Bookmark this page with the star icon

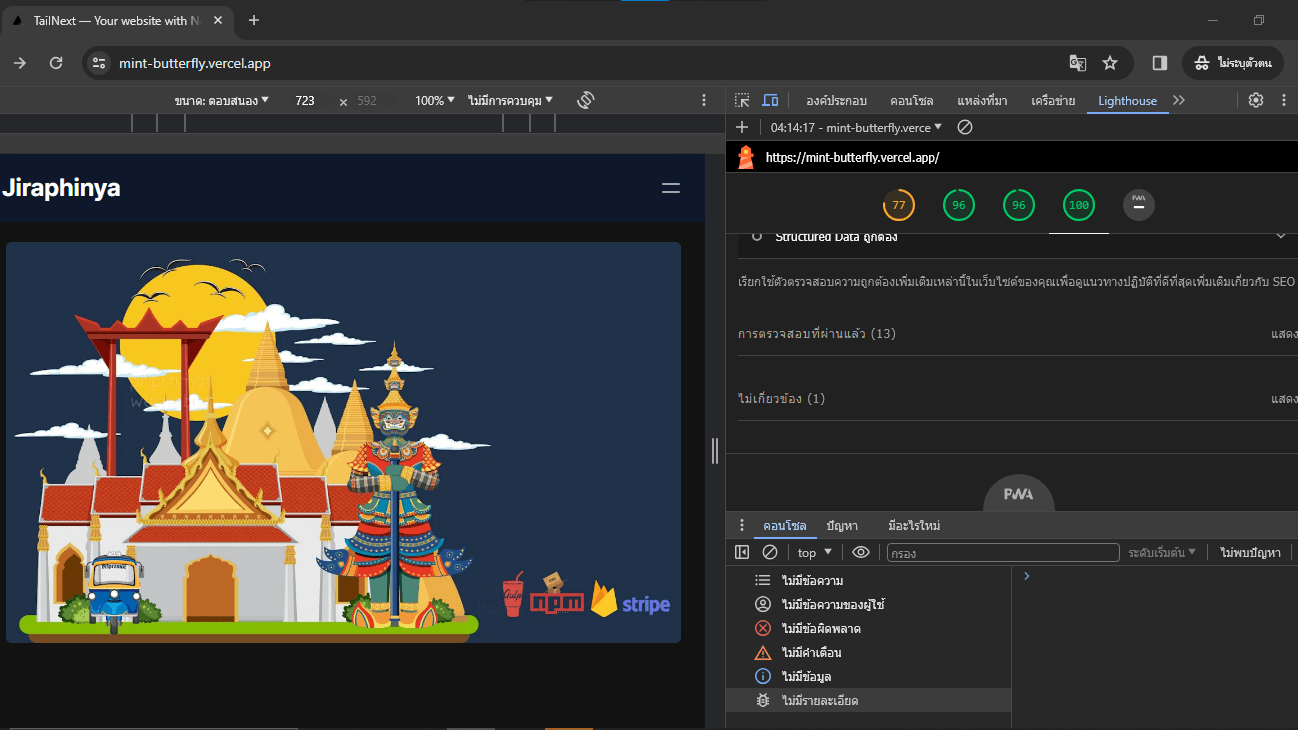pyautogui.click(x=1110, y=63)
